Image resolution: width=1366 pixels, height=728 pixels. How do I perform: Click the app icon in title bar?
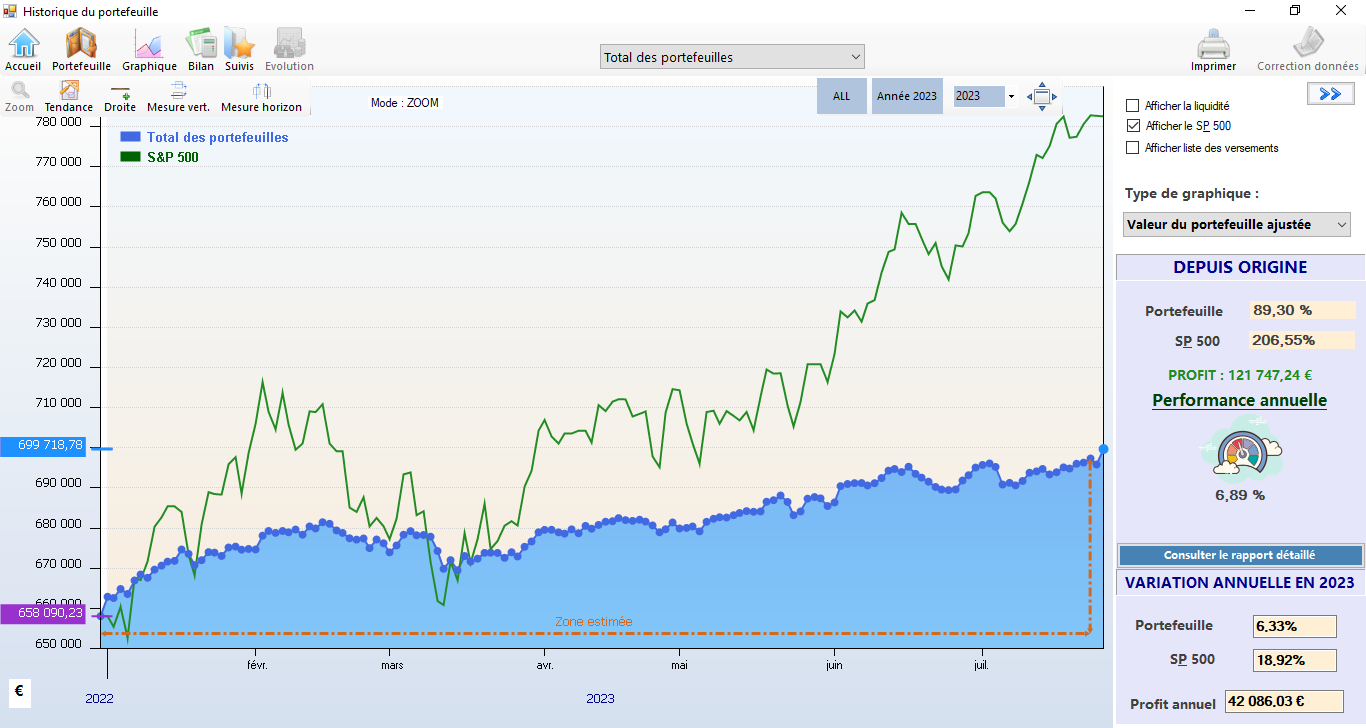click(x=11, y=11)
